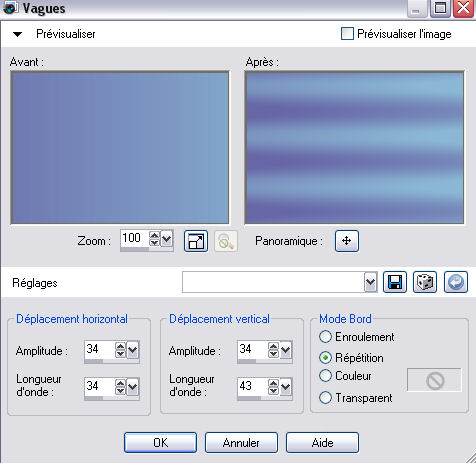Viewport: 476px width, 463px height.
Task: Click the Panoramique navigate cross icon
Action: (x=347, y=241)
